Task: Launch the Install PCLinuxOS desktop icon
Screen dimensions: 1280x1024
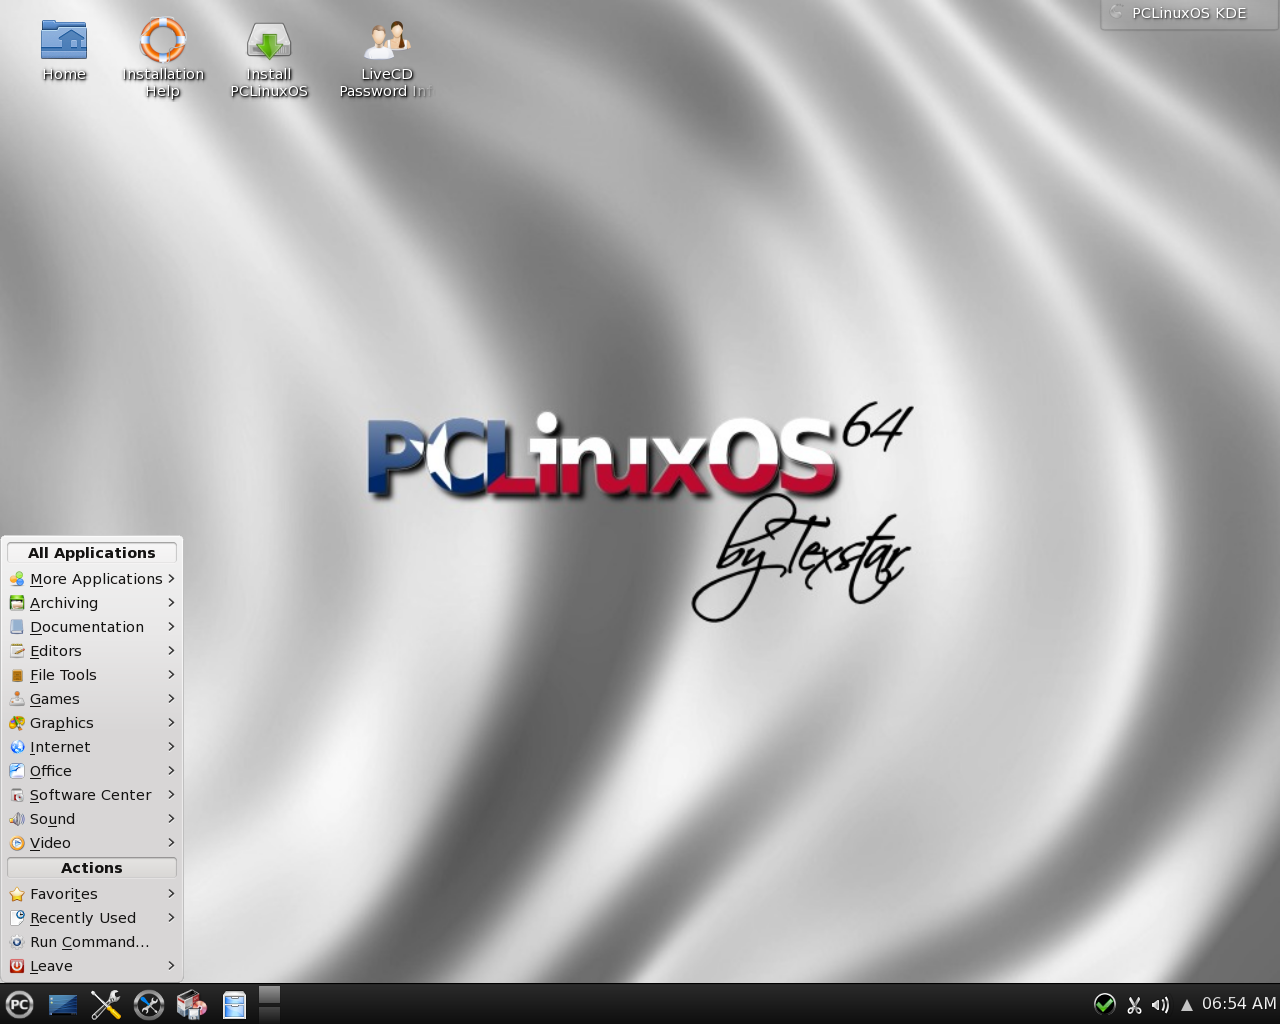Action: (x=269, y=58)
